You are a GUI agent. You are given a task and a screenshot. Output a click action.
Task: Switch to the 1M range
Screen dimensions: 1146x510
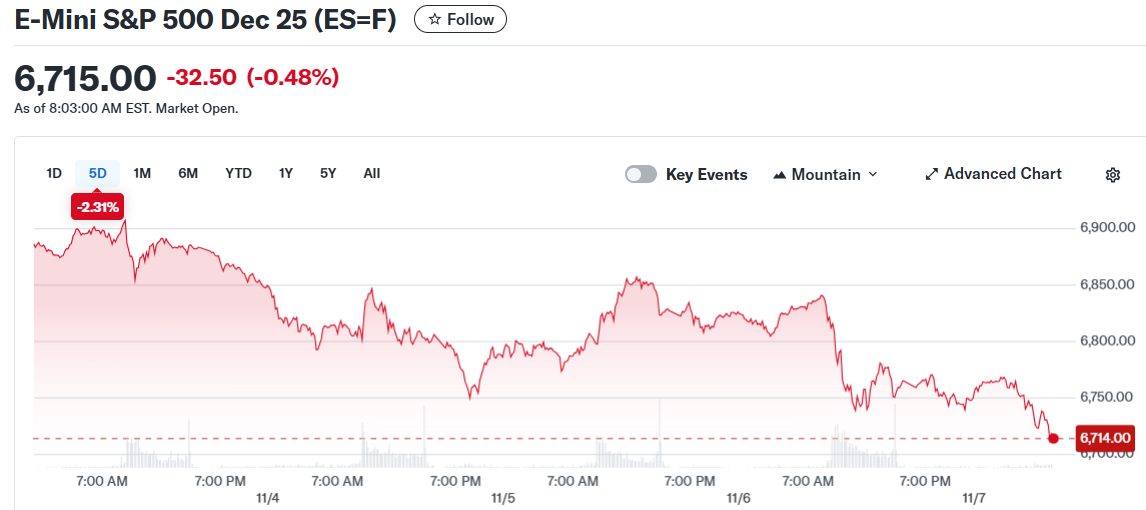142,173
